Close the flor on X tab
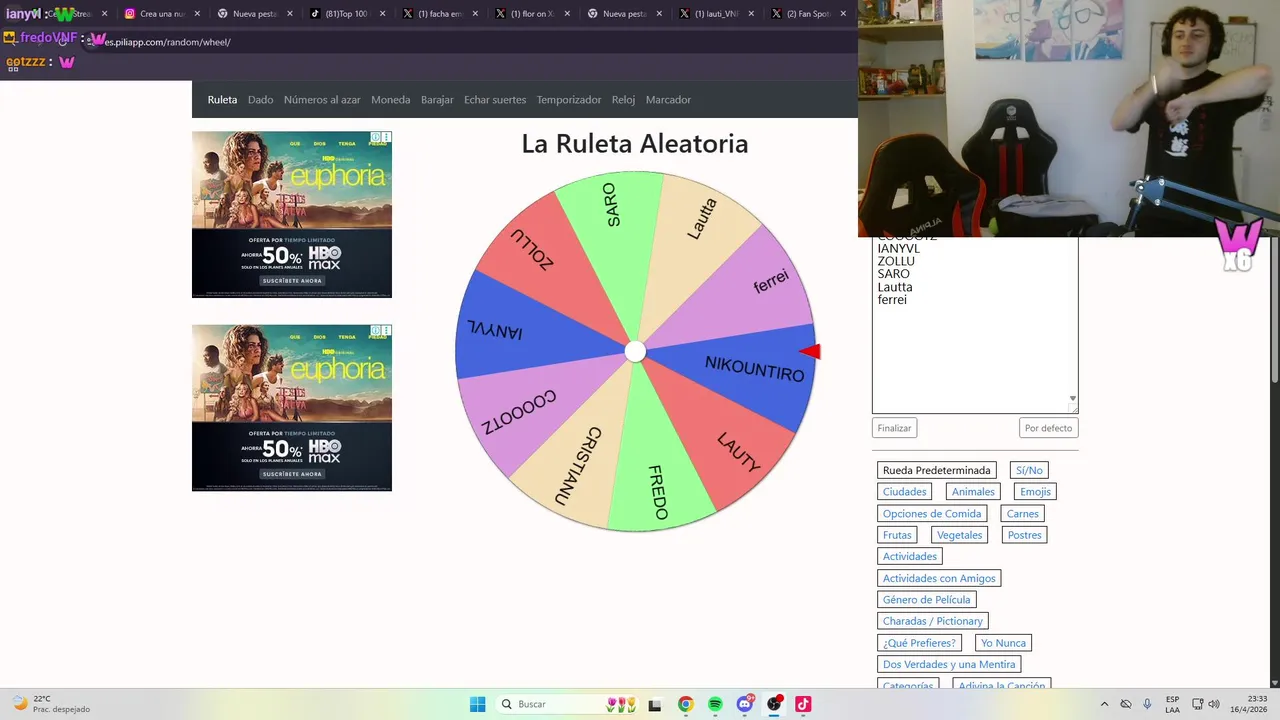Viewport: 1280px width, 720px height. tap(567, 14)
